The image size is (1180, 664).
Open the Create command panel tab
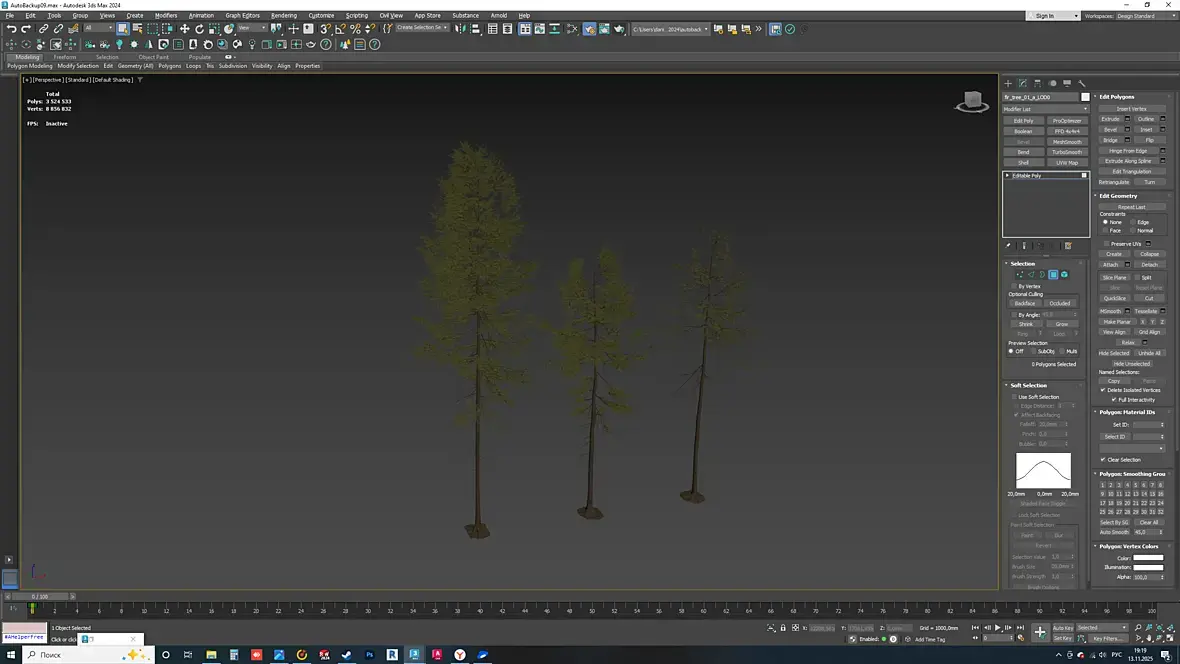click(1008, 83)
